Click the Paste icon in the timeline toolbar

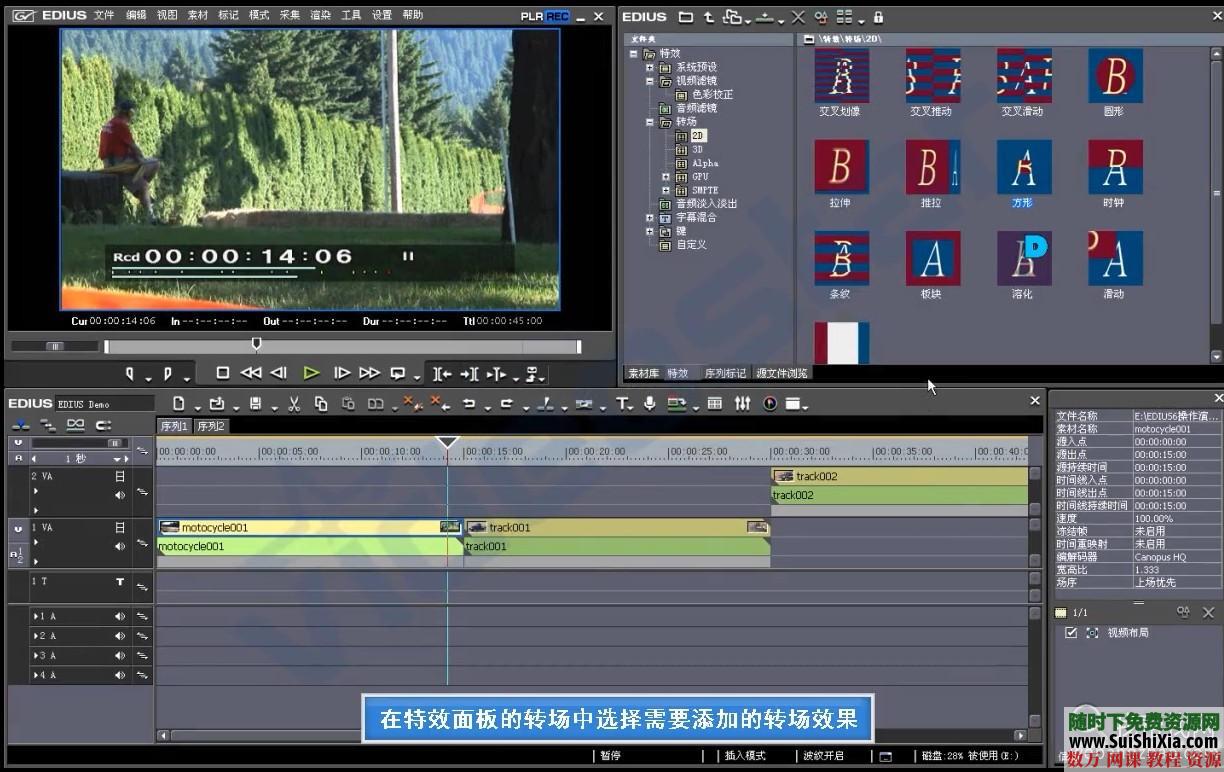point(347,403)
